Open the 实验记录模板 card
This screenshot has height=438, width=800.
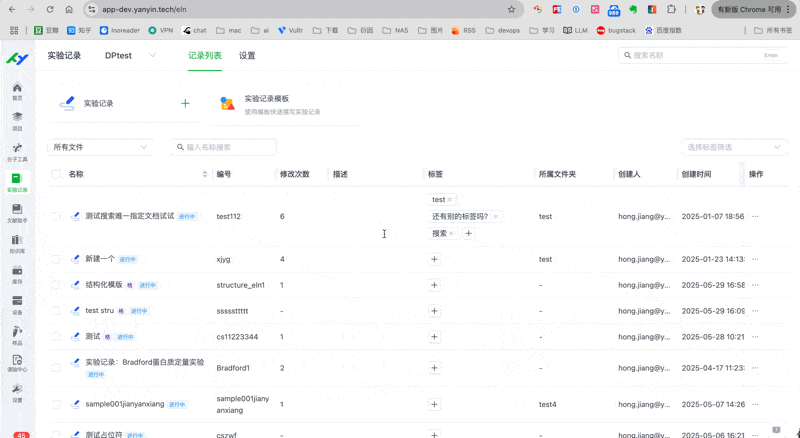[286, 105]
